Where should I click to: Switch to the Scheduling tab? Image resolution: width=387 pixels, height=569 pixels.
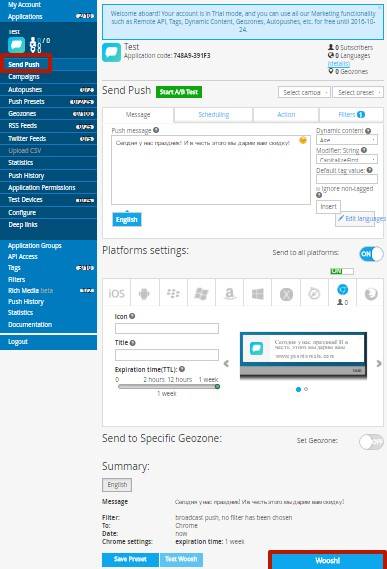point(213,115)
